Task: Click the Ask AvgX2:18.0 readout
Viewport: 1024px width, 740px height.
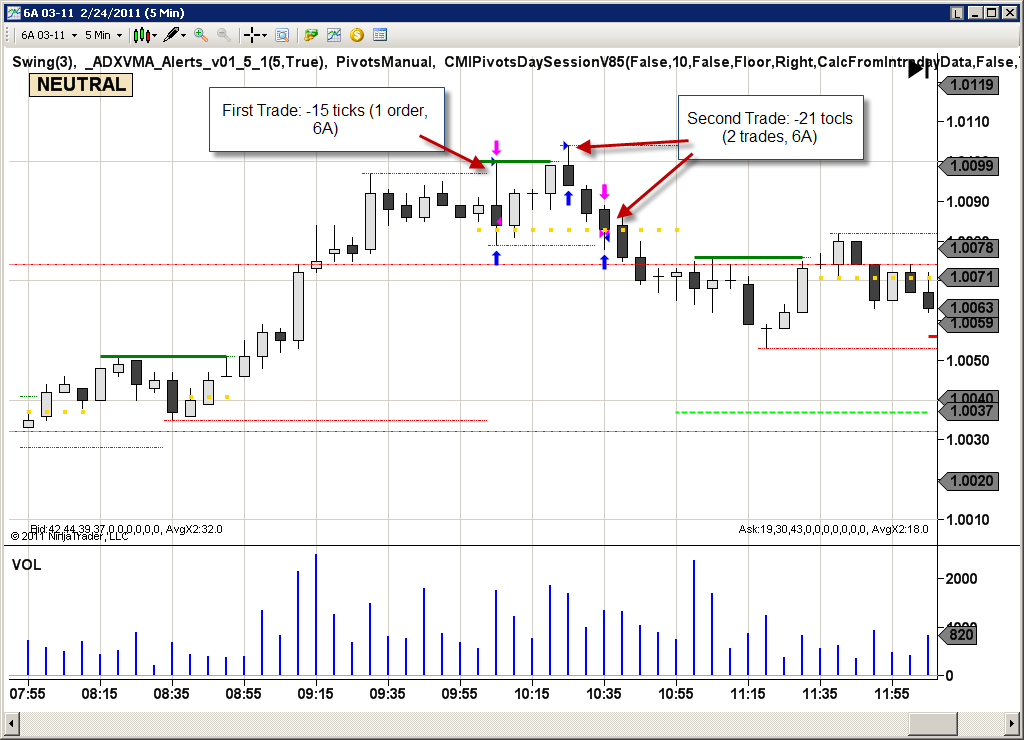Action: [x=833, y=529]
